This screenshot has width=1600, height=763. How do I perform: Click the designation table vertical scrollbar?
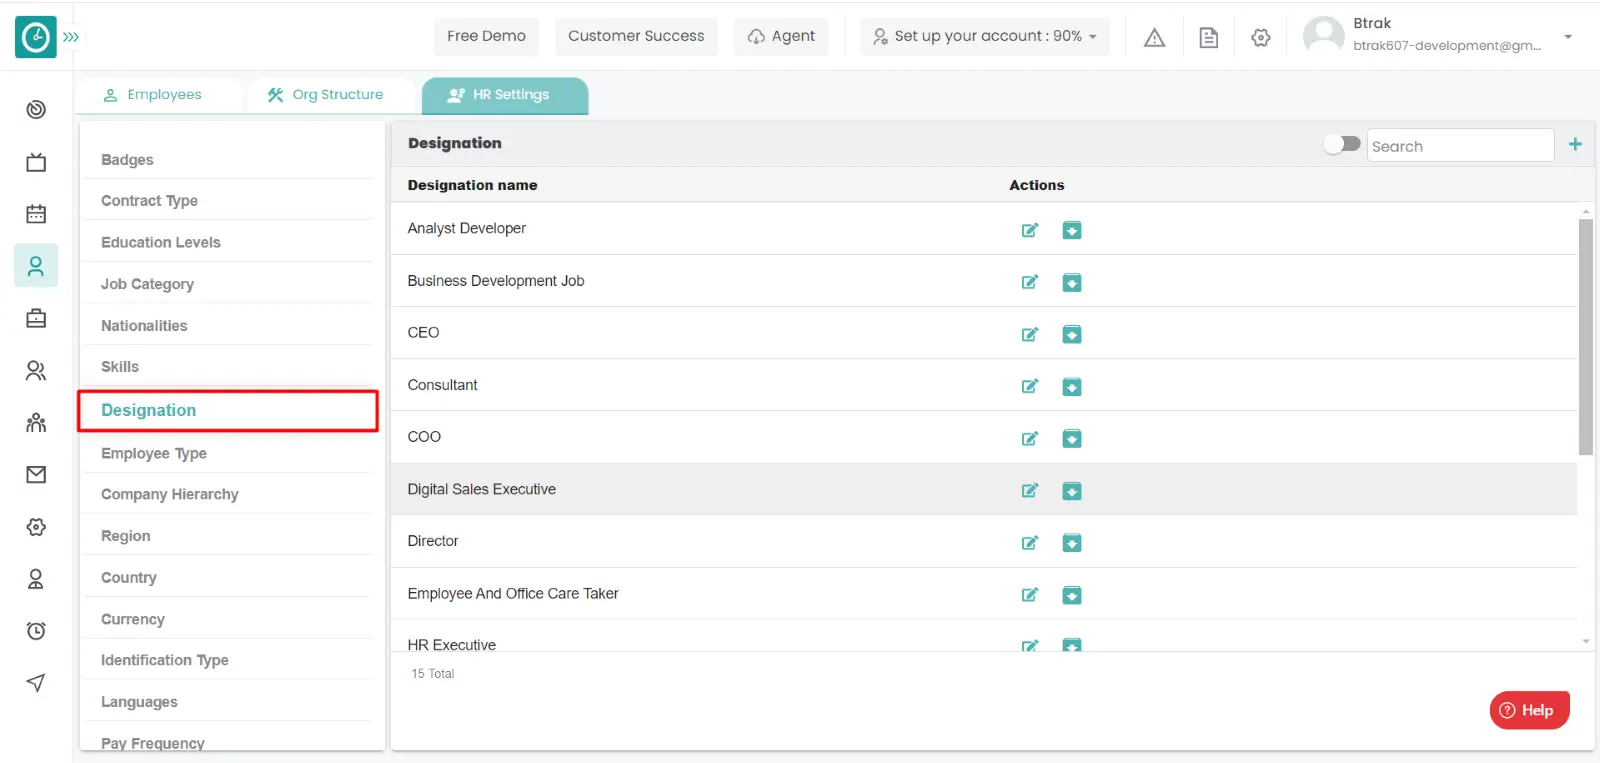[x=1586, y=336]
